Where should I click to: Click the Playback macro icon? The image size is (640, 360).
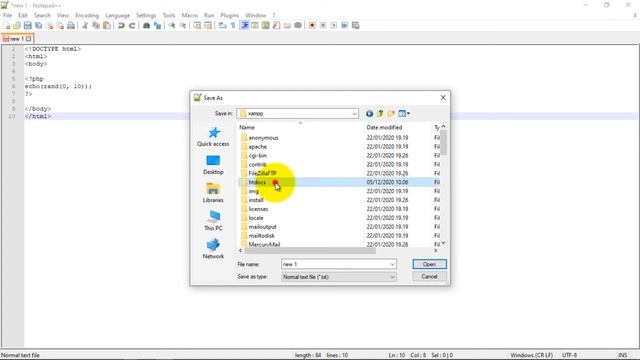334,25
